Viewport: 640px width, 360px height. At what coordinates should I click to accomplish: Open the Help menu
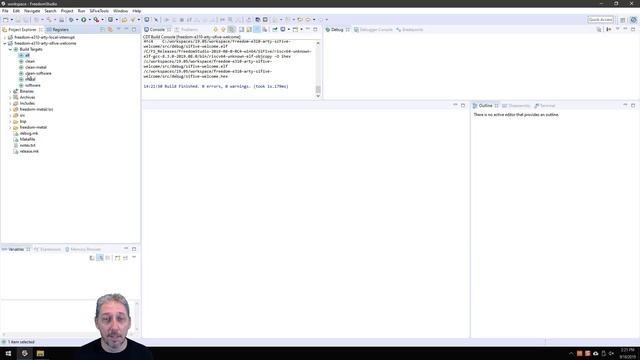137,11
